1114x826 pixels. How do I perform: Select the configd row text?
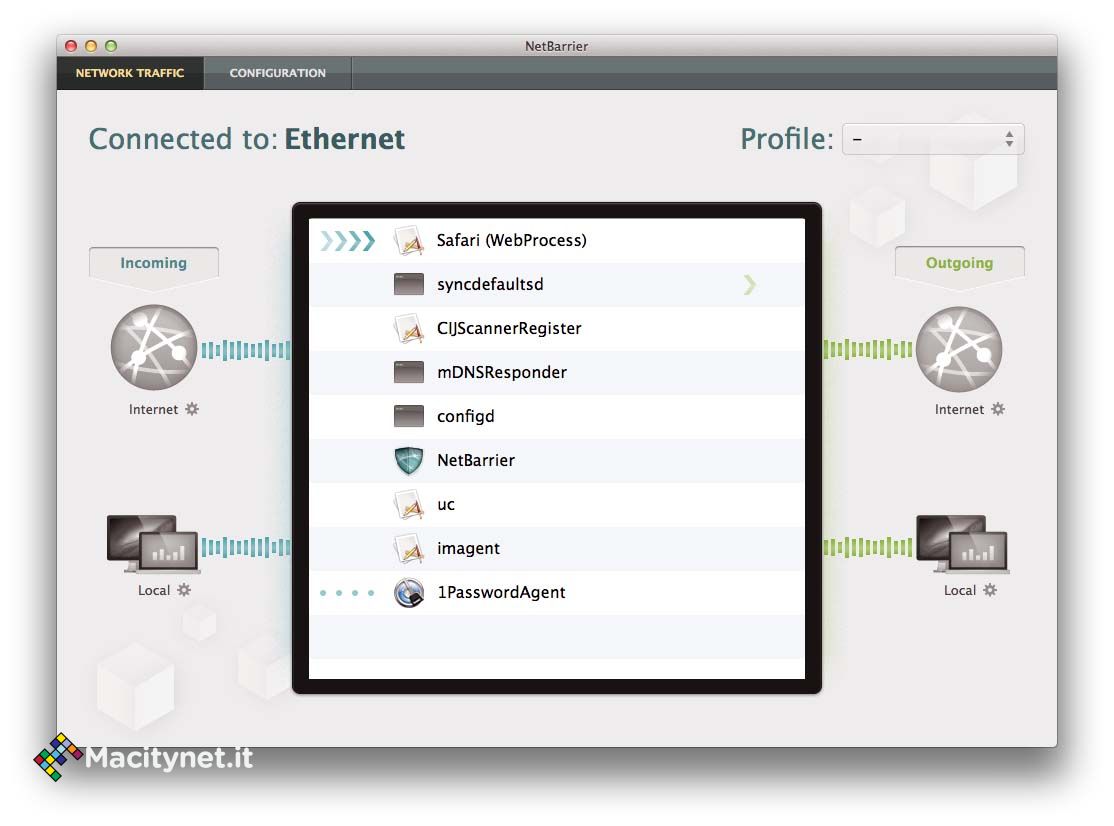coord(465,416)
